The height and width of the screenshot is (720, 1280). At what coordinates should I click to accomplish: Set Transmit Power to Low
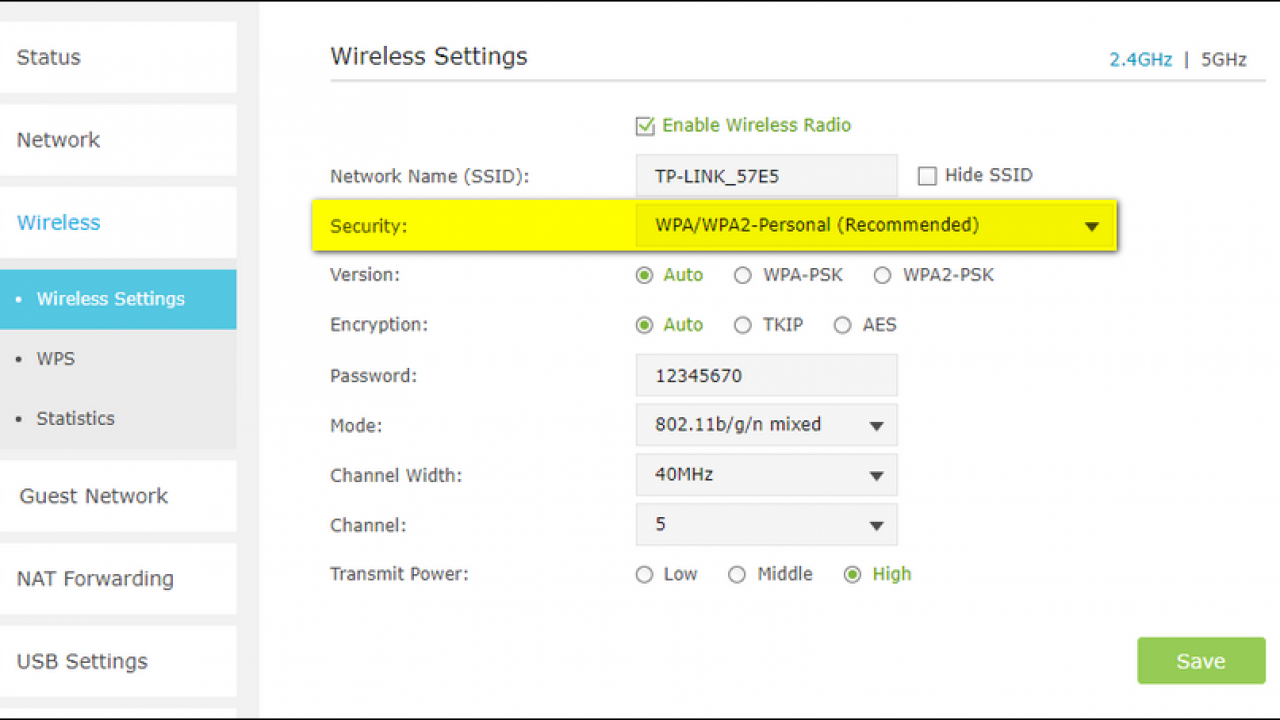click(x=645, y=575)
